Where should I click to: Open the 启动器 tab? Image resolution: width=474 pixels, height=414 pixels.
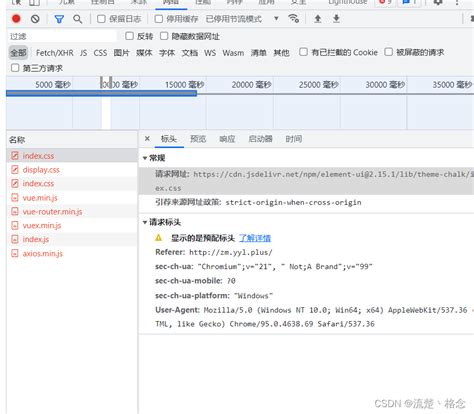coord(261,139)
